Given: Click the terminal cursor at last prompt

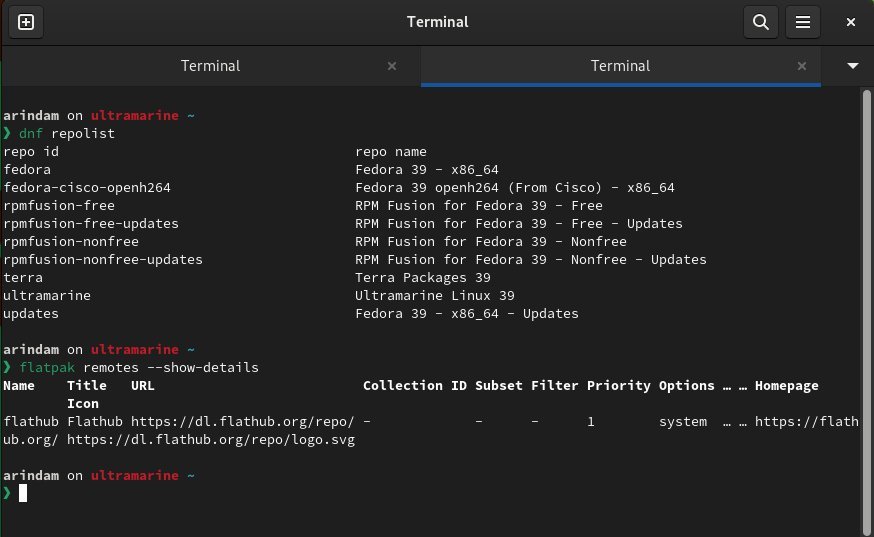Looking at the screenshot, I should click(x=23, y=493).
